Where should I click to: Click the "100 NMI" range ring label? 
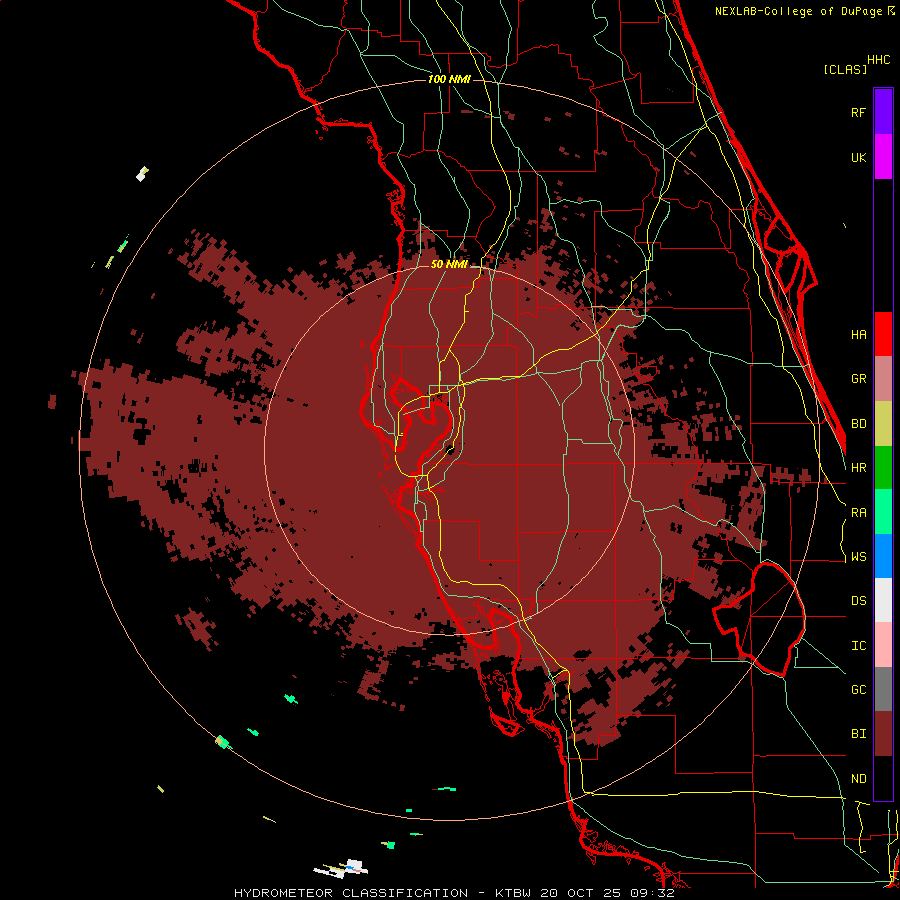tap(449, 79)
